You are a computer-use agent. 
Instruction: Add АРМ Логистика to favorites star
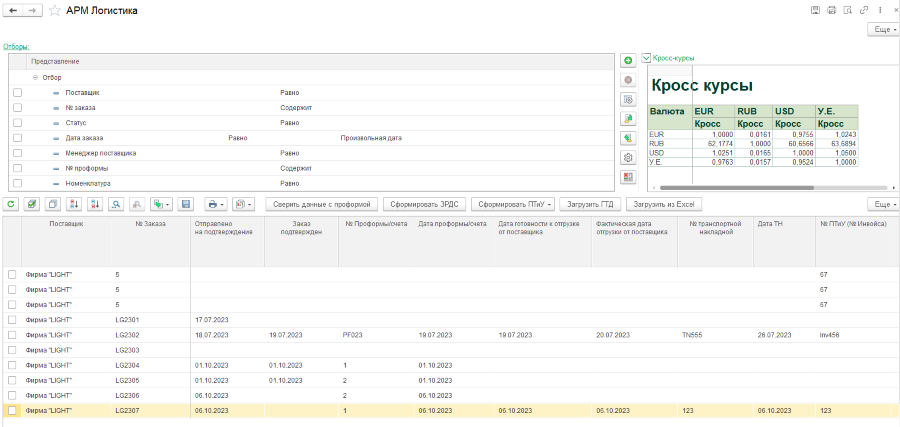point(55,10)
